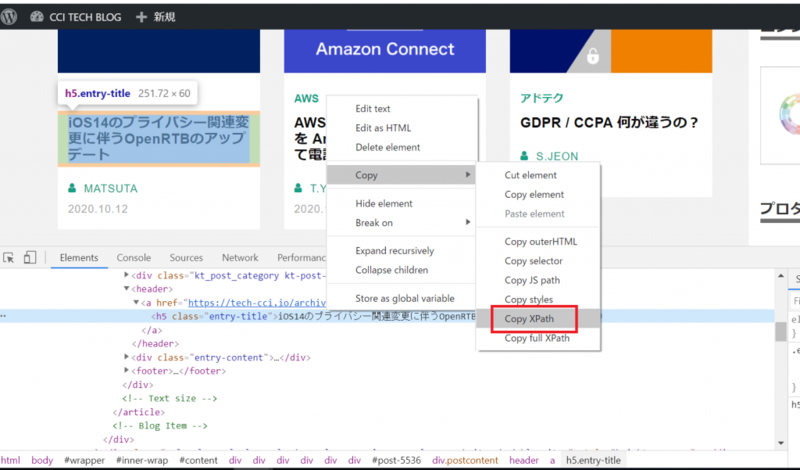Click author icon next to S.JEON
The height and width of the screenshot is (470, 800).
coord(524,156)
